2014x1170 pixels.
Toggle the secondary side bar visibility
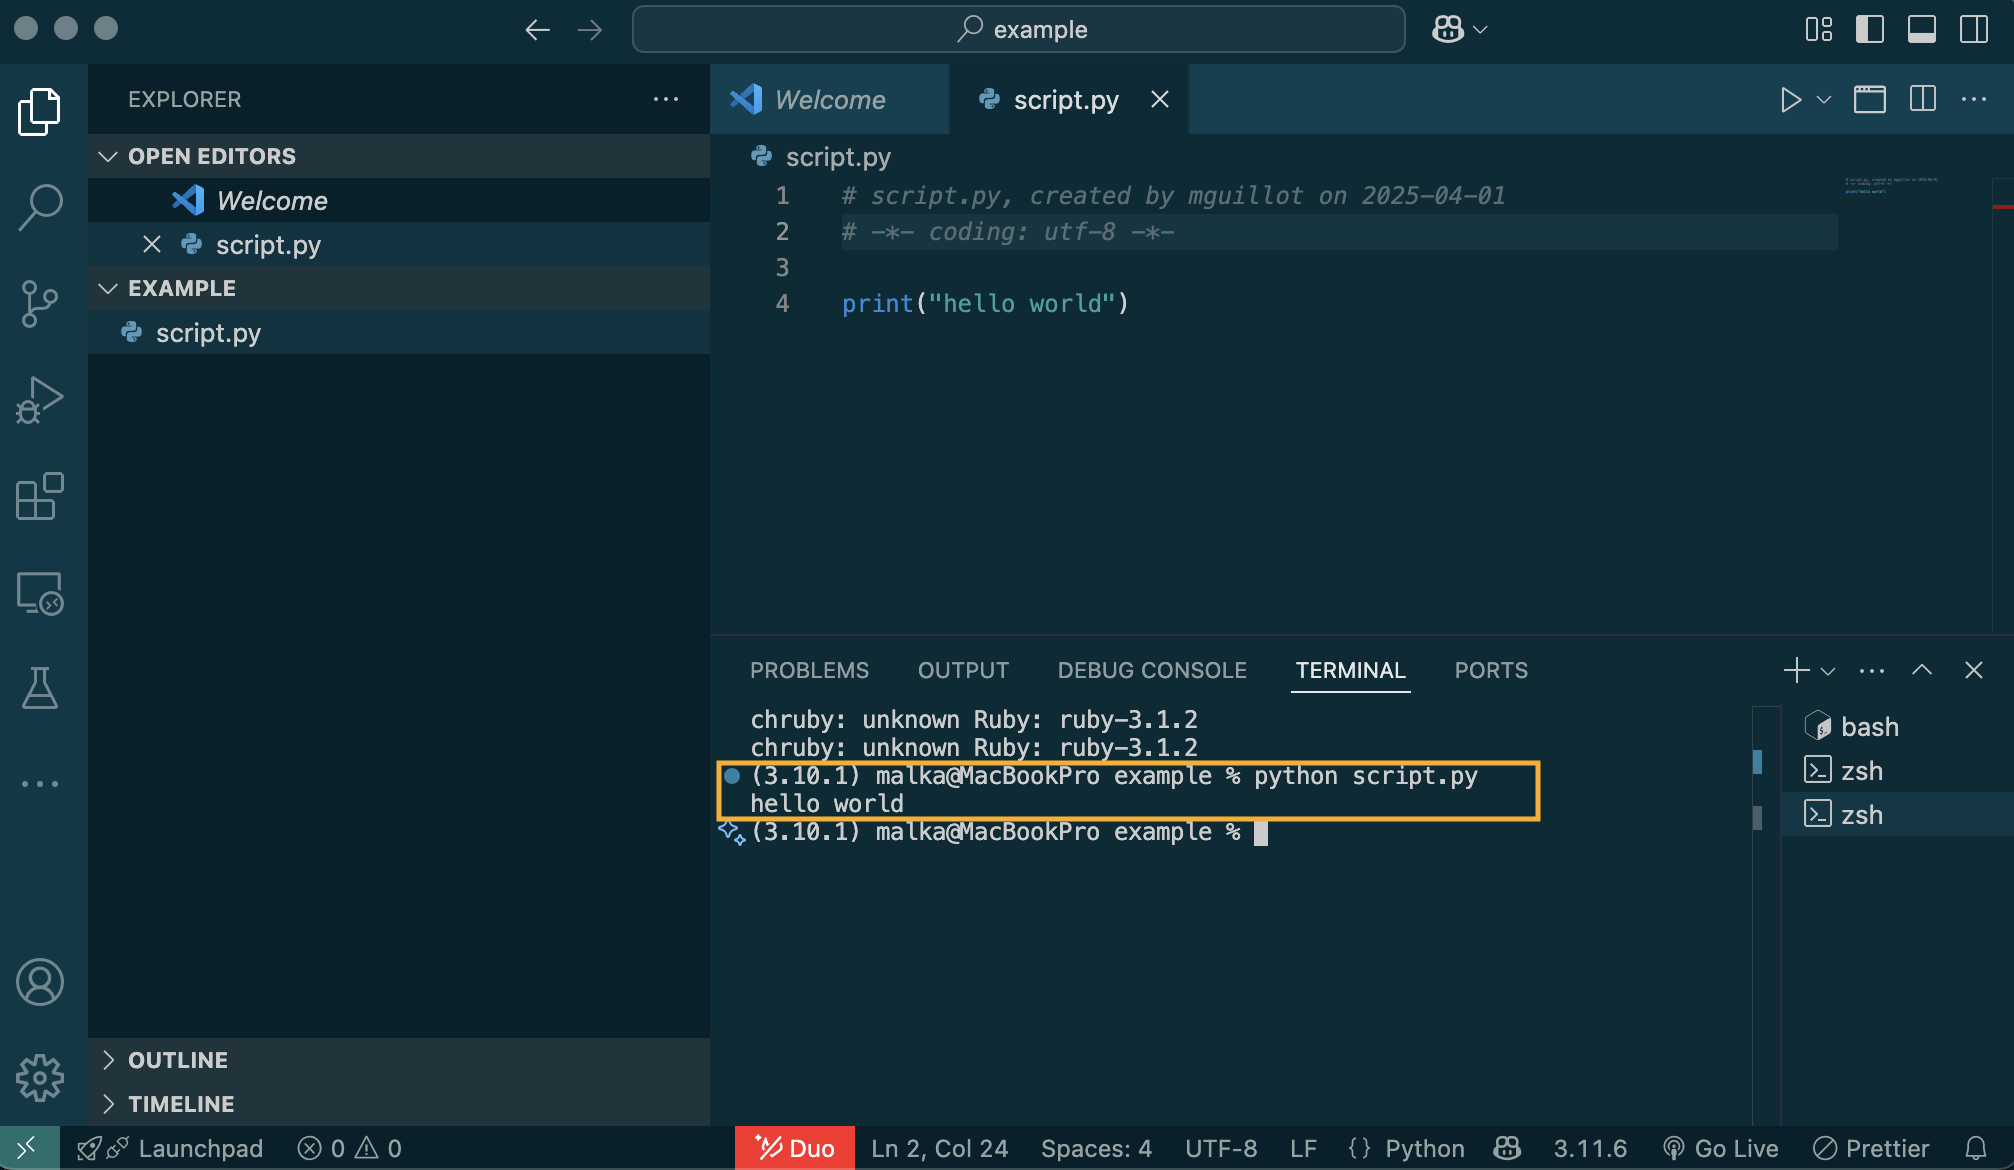1973,29
